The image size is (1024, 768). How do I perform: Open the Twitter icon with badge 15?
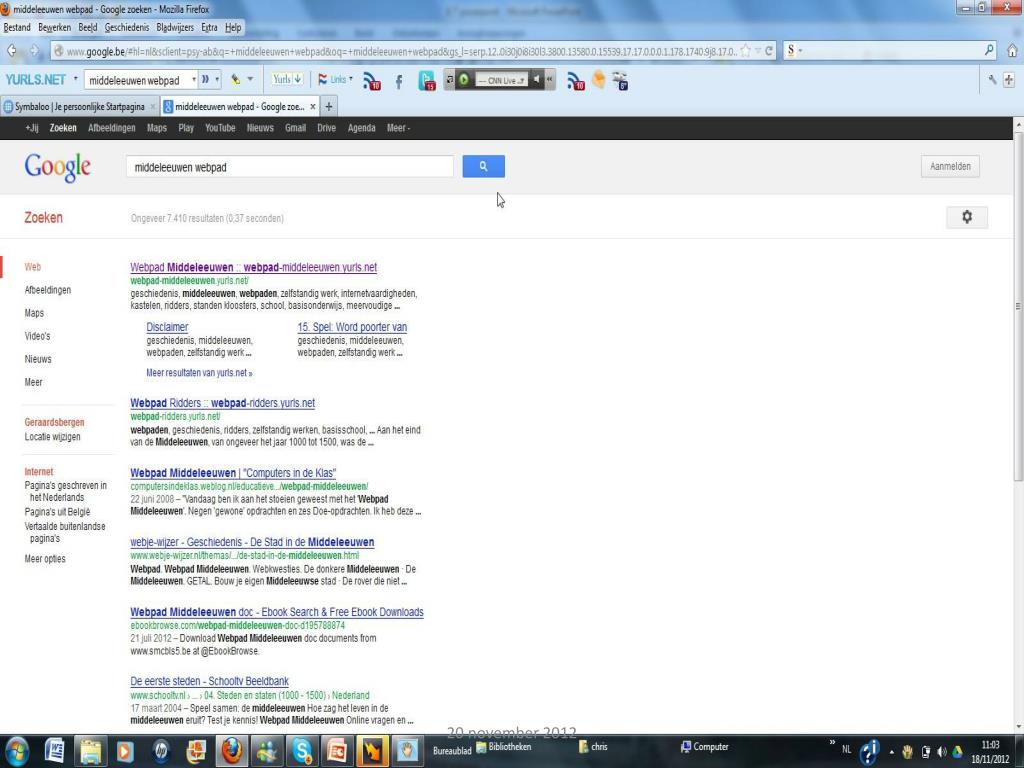tap(426, 80)
